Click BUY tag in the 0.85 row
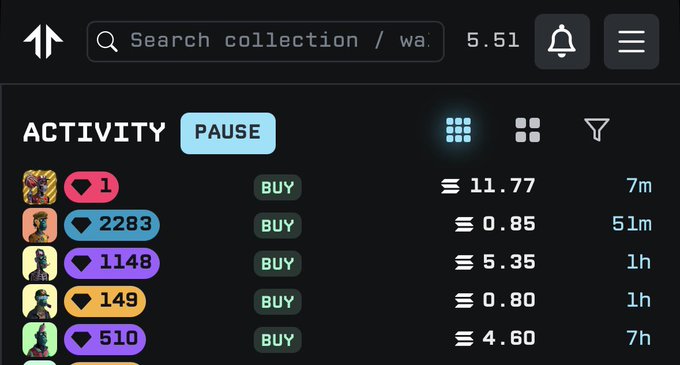Viewport: 680px width, 365px height. (278, 225)
